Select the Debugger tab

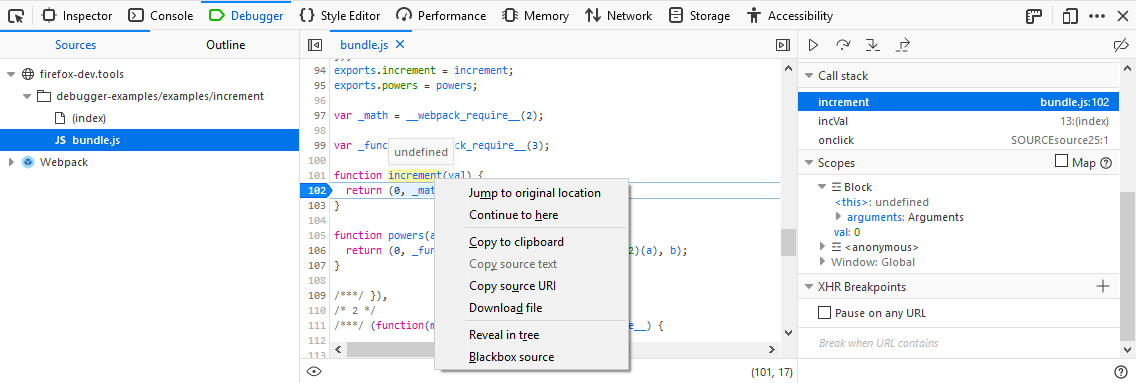[x=246, y=15]
